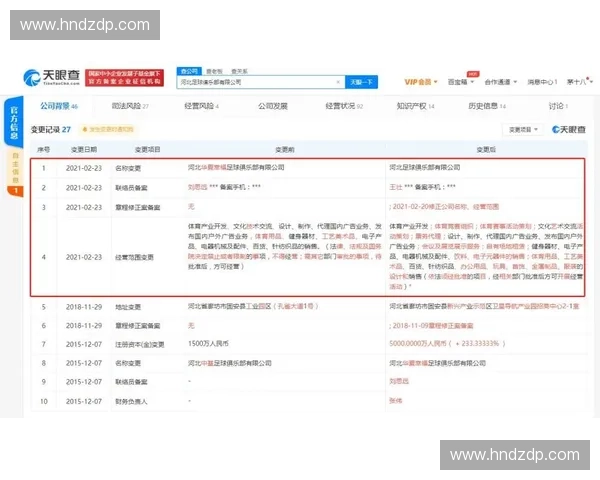
Task: Click the blue 天眼一下 search button
Action: coord(361,82)
